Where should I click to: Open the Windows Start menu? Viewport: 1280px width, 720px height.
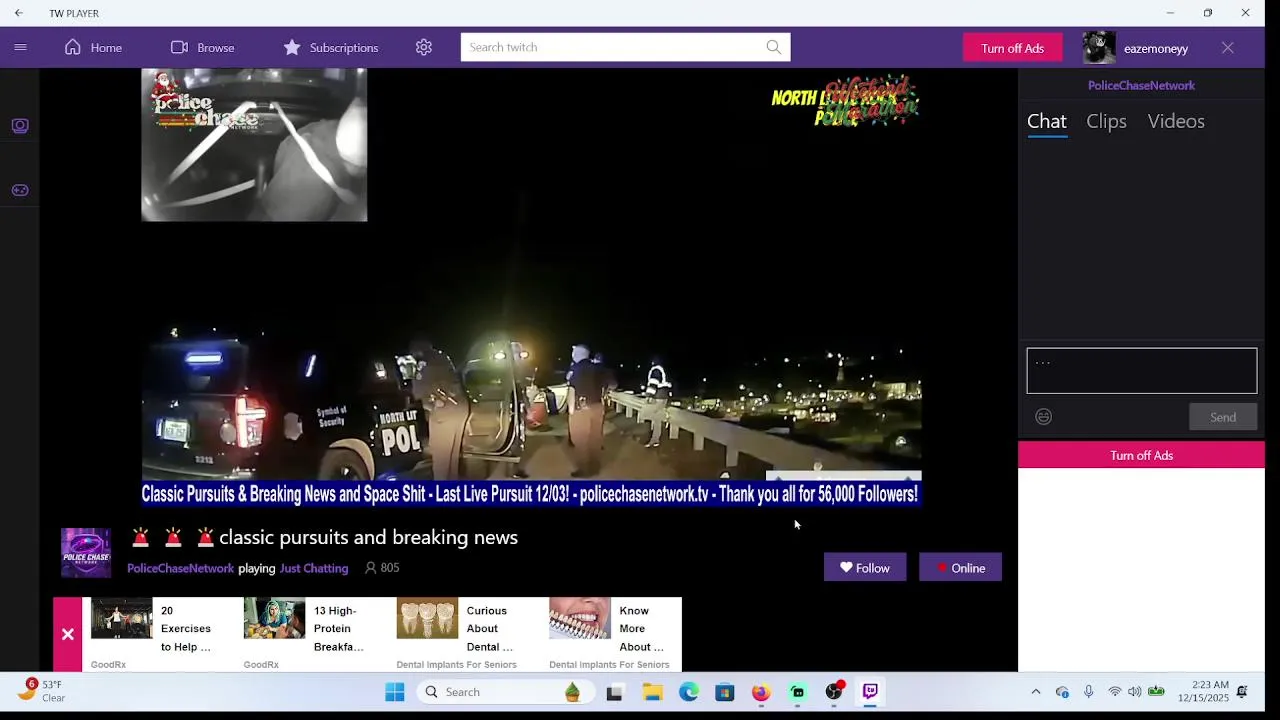coord(395,692)
